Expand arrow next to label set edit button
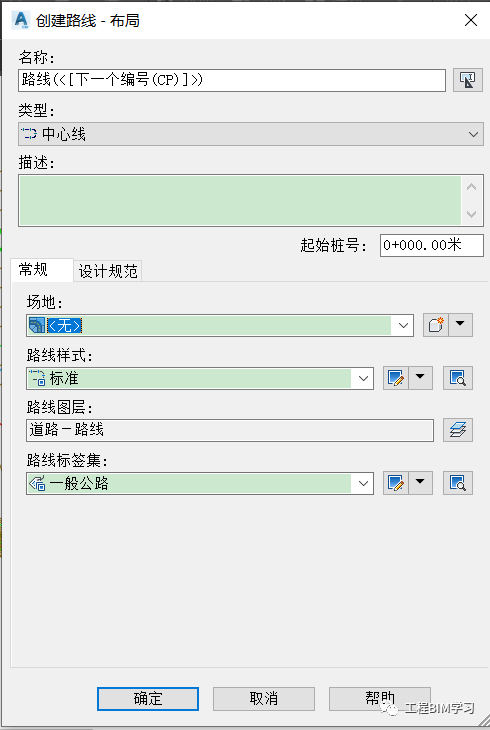 (421, 483)
